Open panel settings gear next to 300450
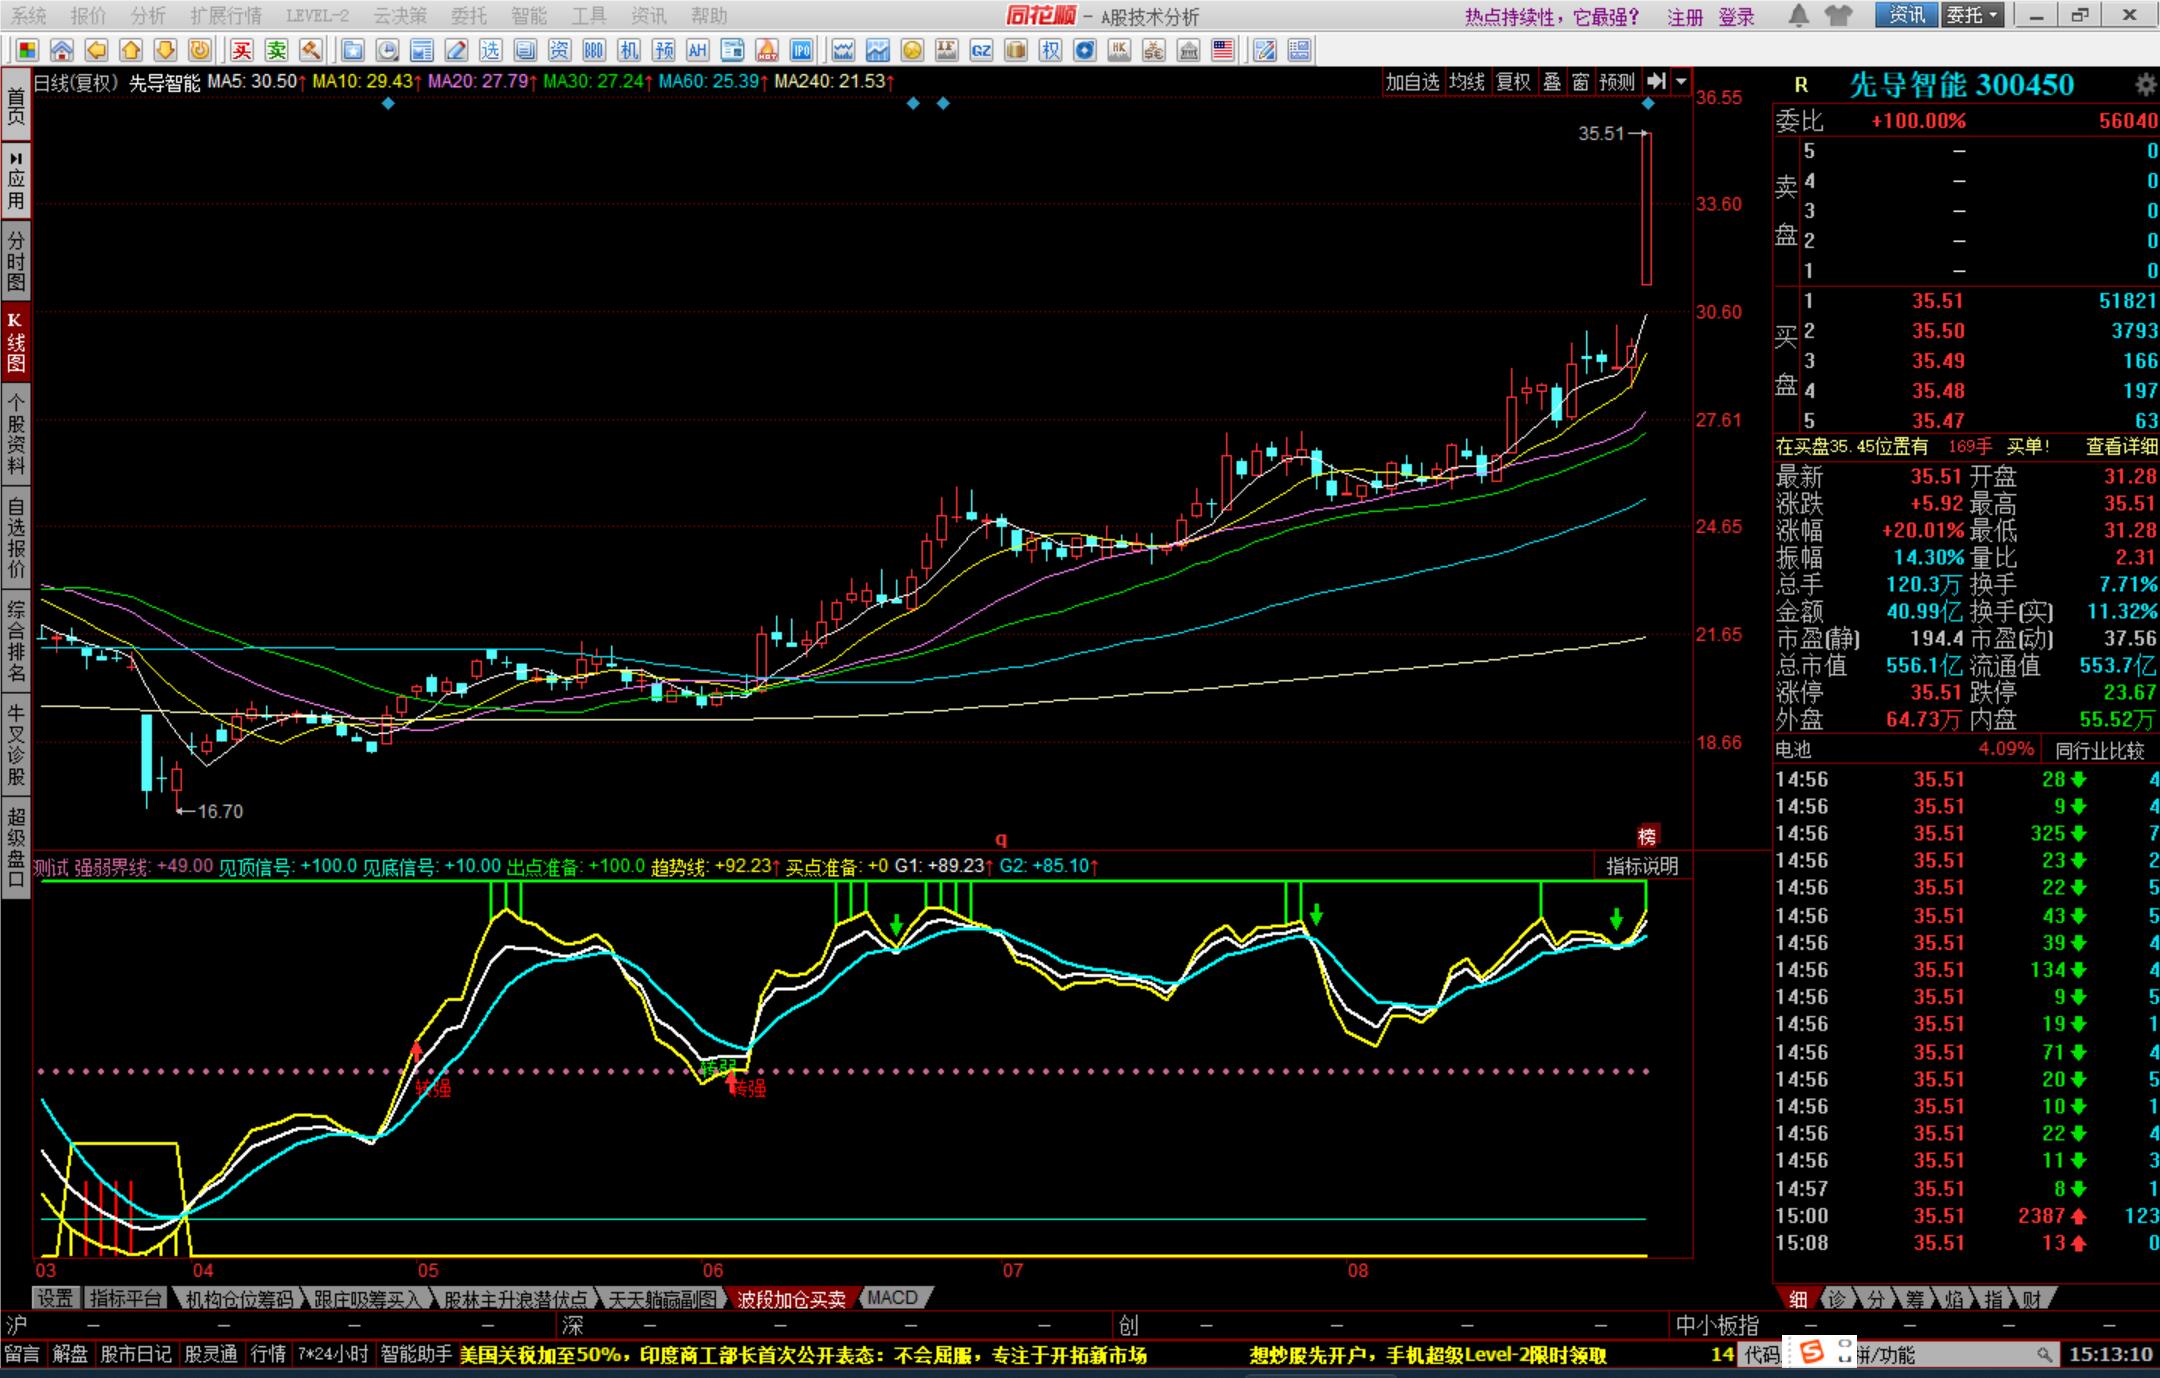Viewport: 2160px width, 1378px height. point(2144,85)
